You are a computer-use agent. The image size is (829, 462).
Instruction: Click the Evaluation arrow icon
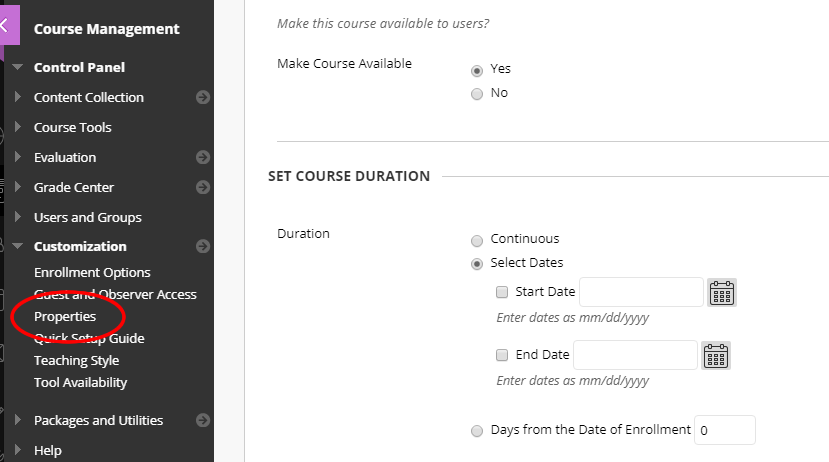point(203,158)
